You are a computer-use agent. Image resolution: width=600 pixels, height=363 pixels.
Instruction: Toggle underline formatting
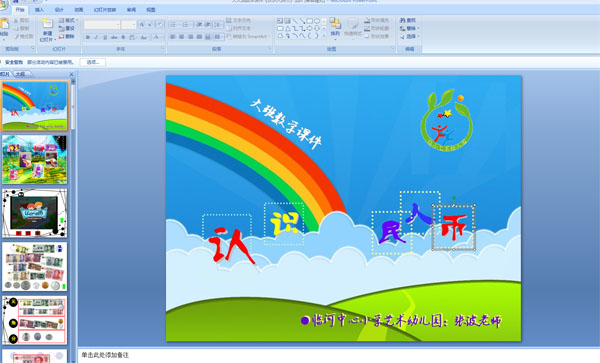tap(105, 37)
